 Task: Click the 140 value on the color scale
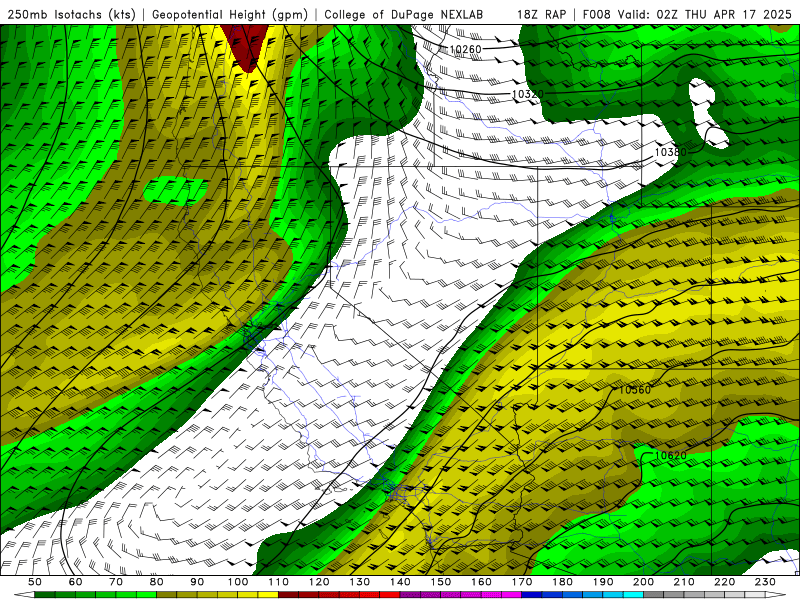coord(400,582)
